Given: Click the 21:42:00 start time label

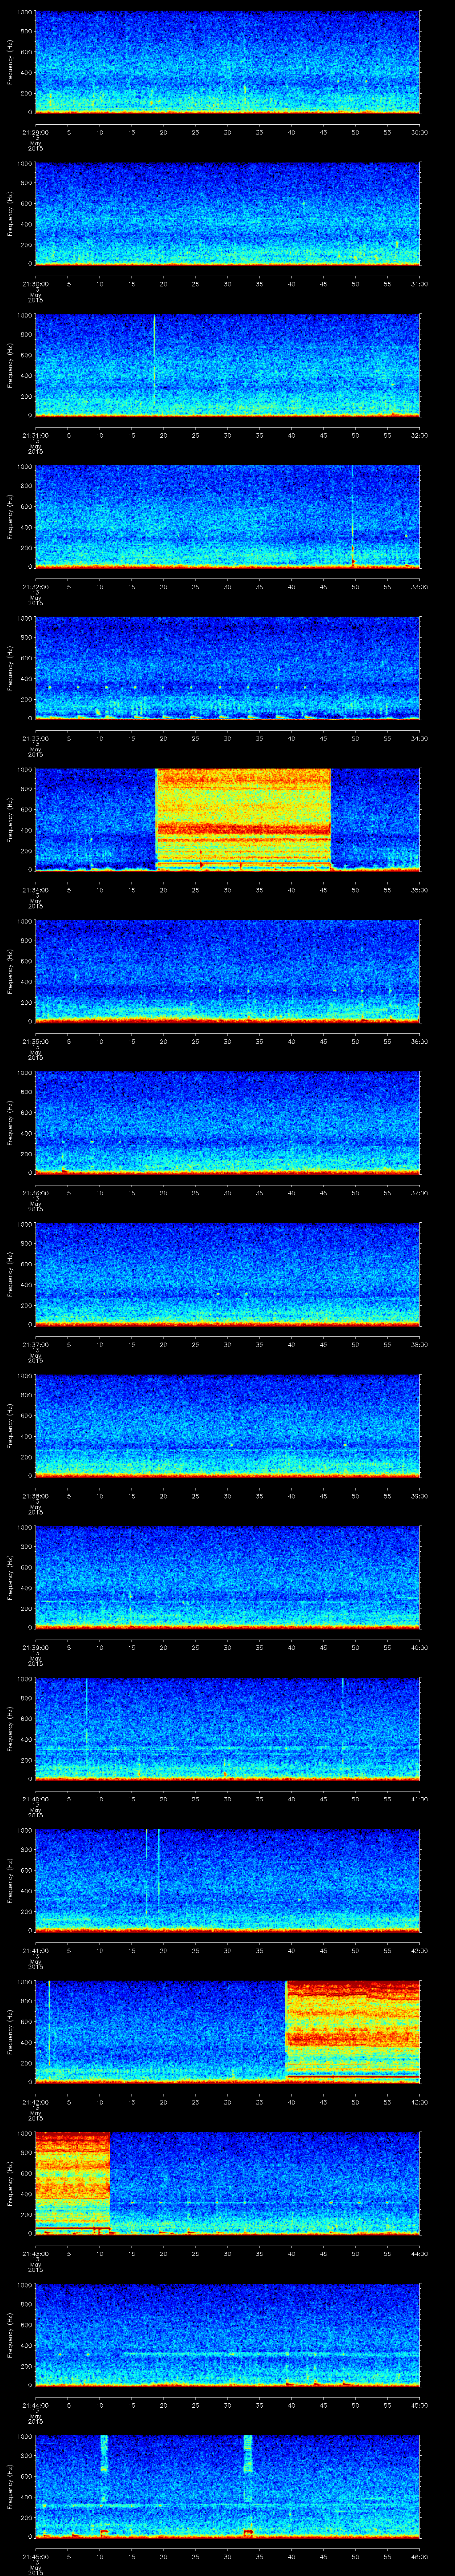Looking at the screenshot, I should [x=35, y=2102].
